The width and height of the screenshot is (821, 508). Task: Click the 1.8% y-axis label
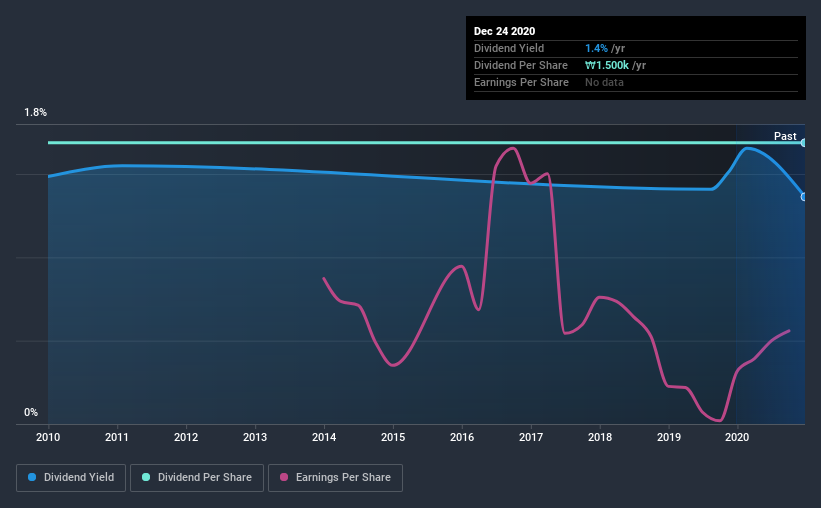click(35, 112)
